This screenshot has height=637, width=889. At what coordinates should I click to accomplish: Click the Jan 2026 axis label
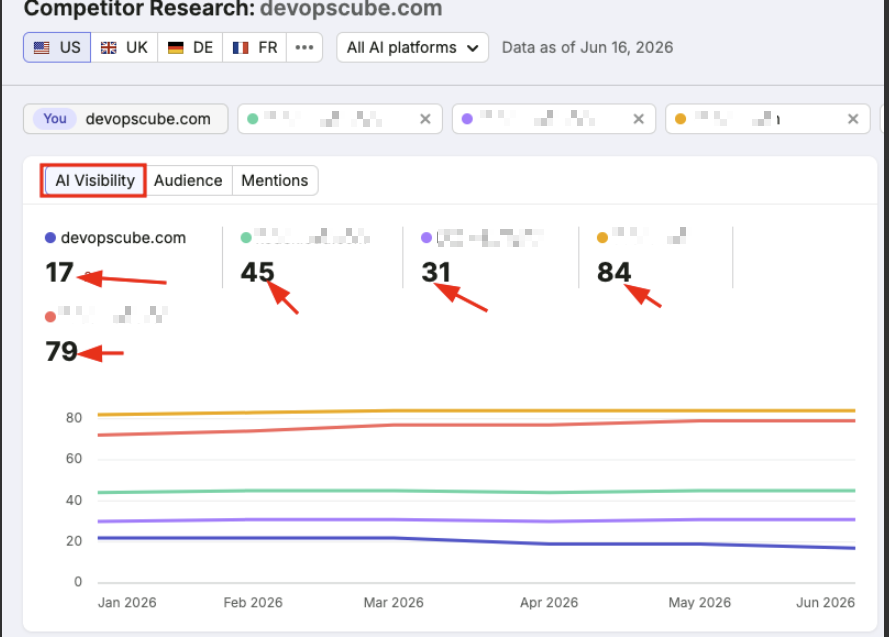click(127, 602)
